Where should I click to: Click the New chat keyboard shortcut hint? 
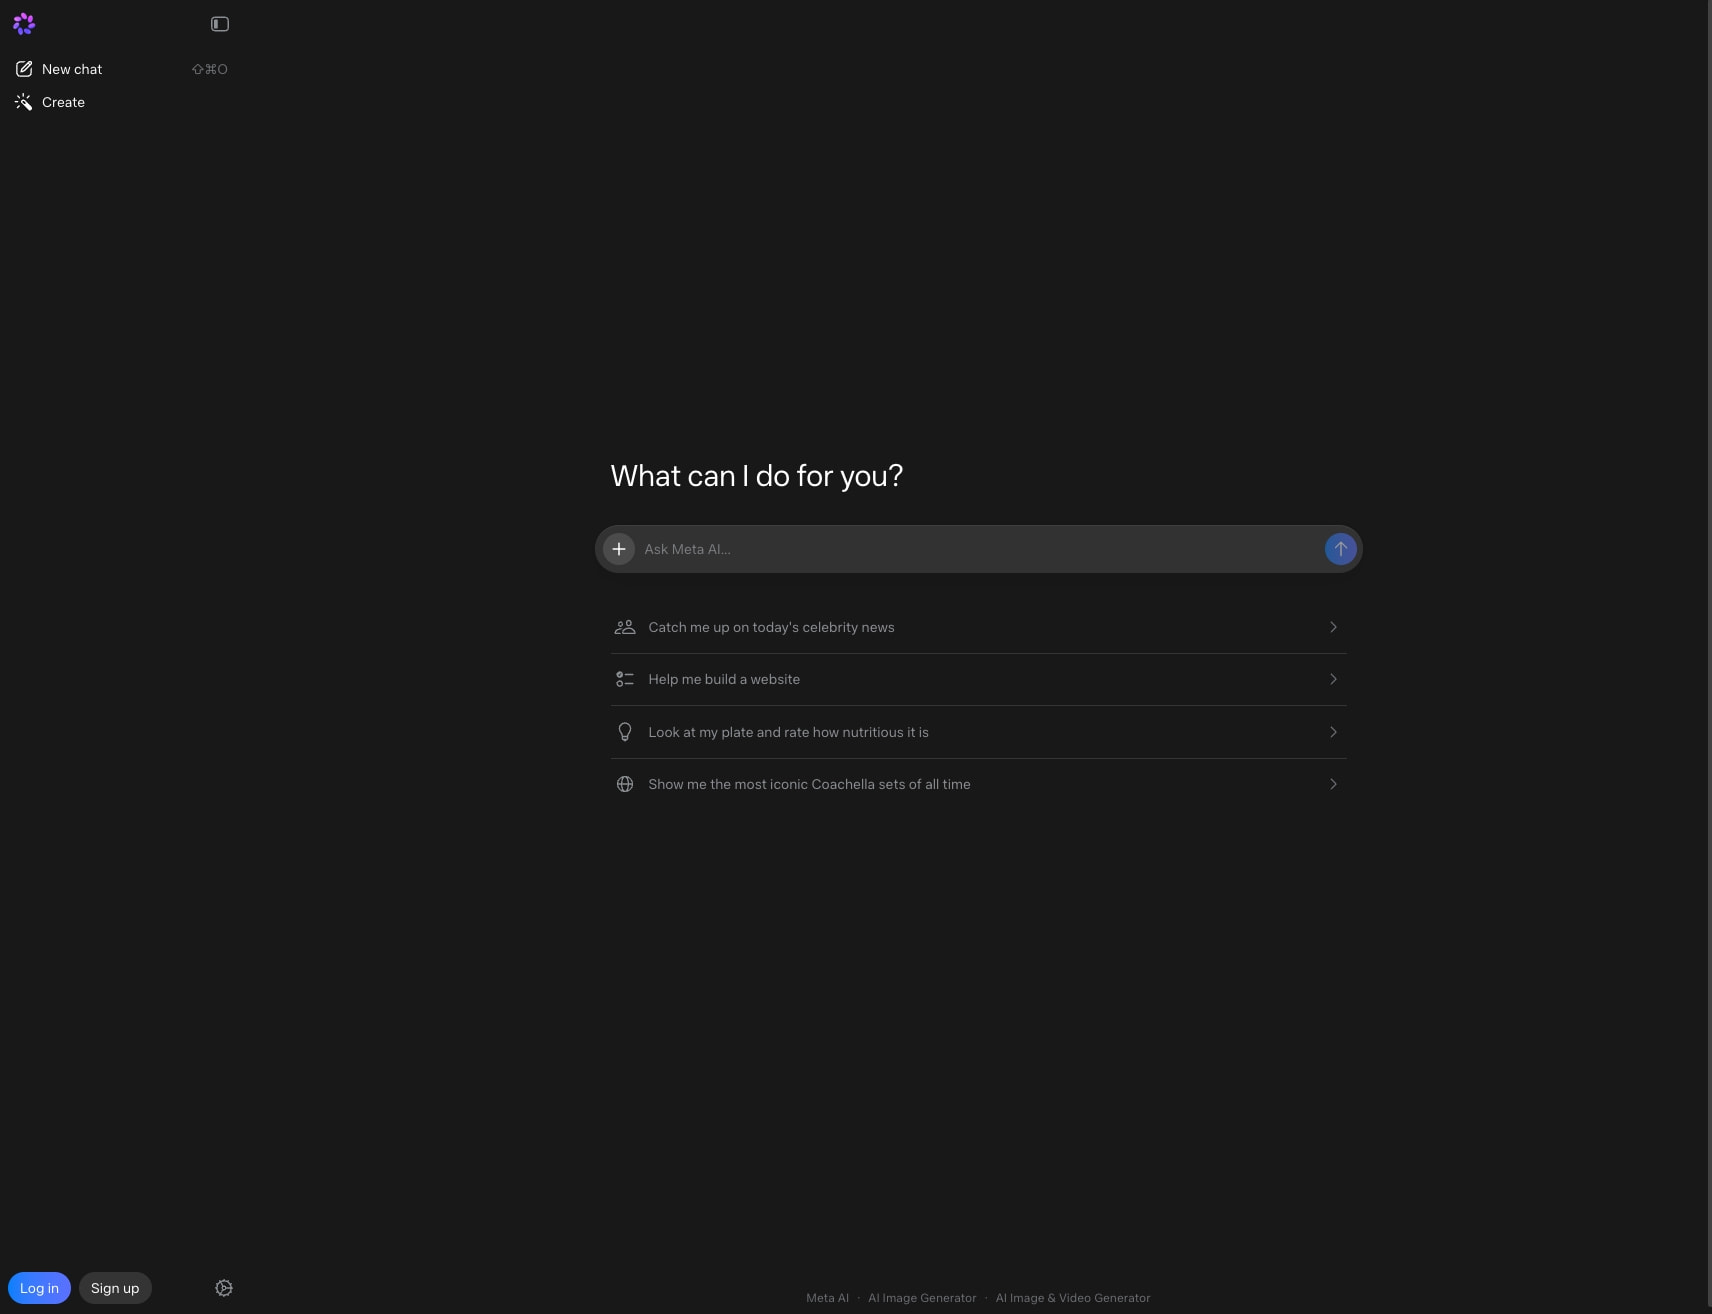point(210,69)
